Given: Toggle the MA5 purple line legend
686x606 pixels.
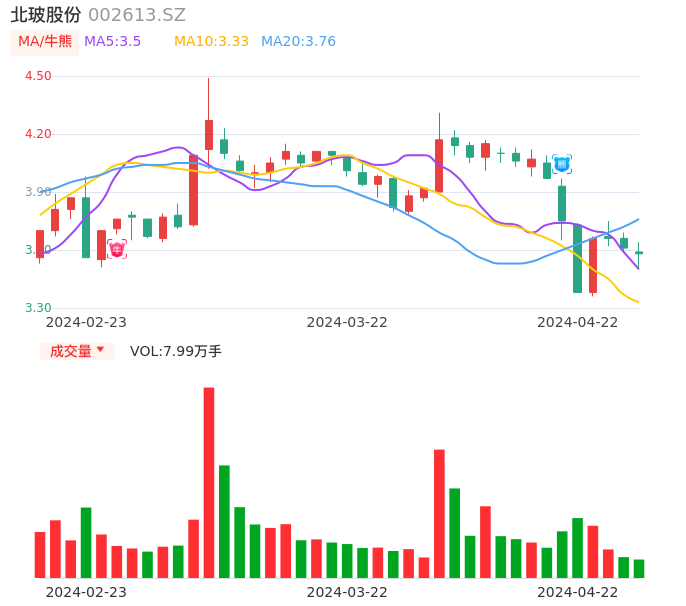Looking at the screenshot, I should tap(112, 41).
